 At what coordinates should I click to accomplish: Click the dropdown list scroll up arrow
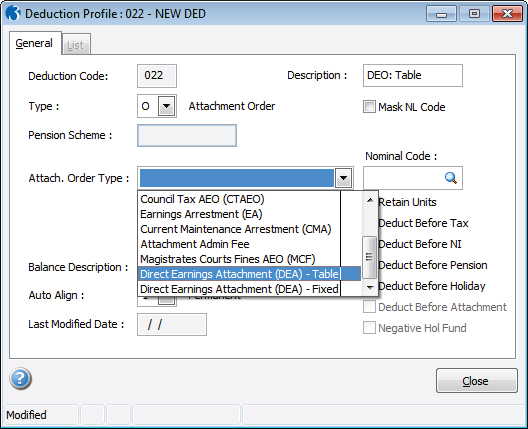click(370, 200)
